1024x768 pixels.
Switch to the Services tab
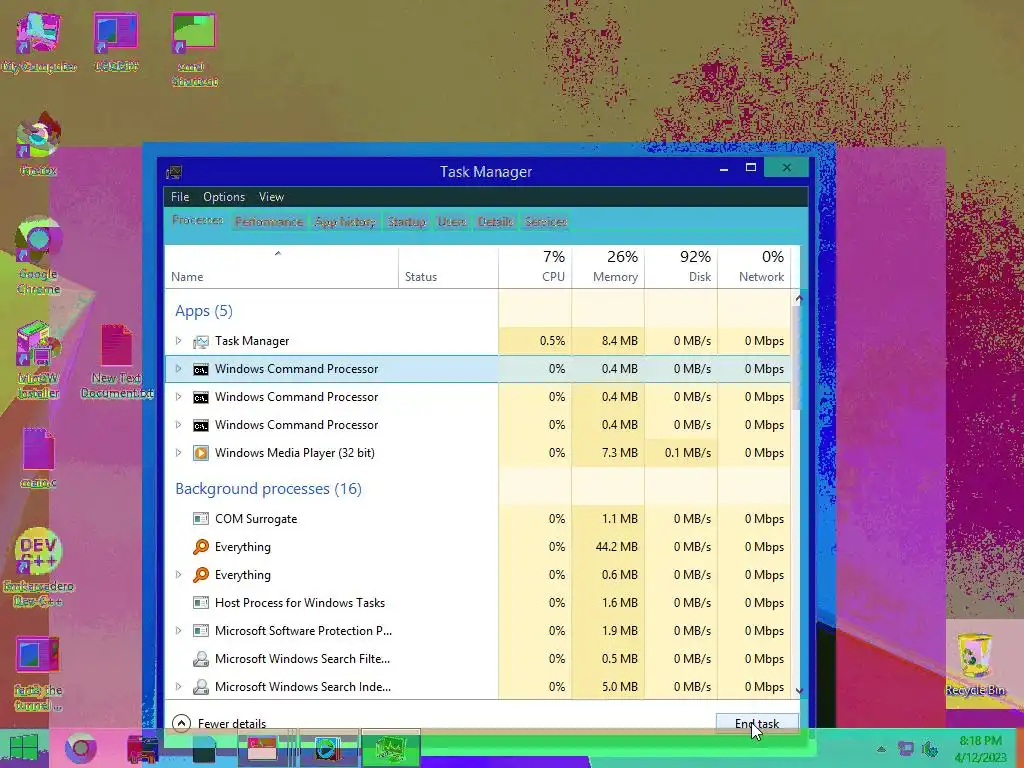click(x=546, y=222)
